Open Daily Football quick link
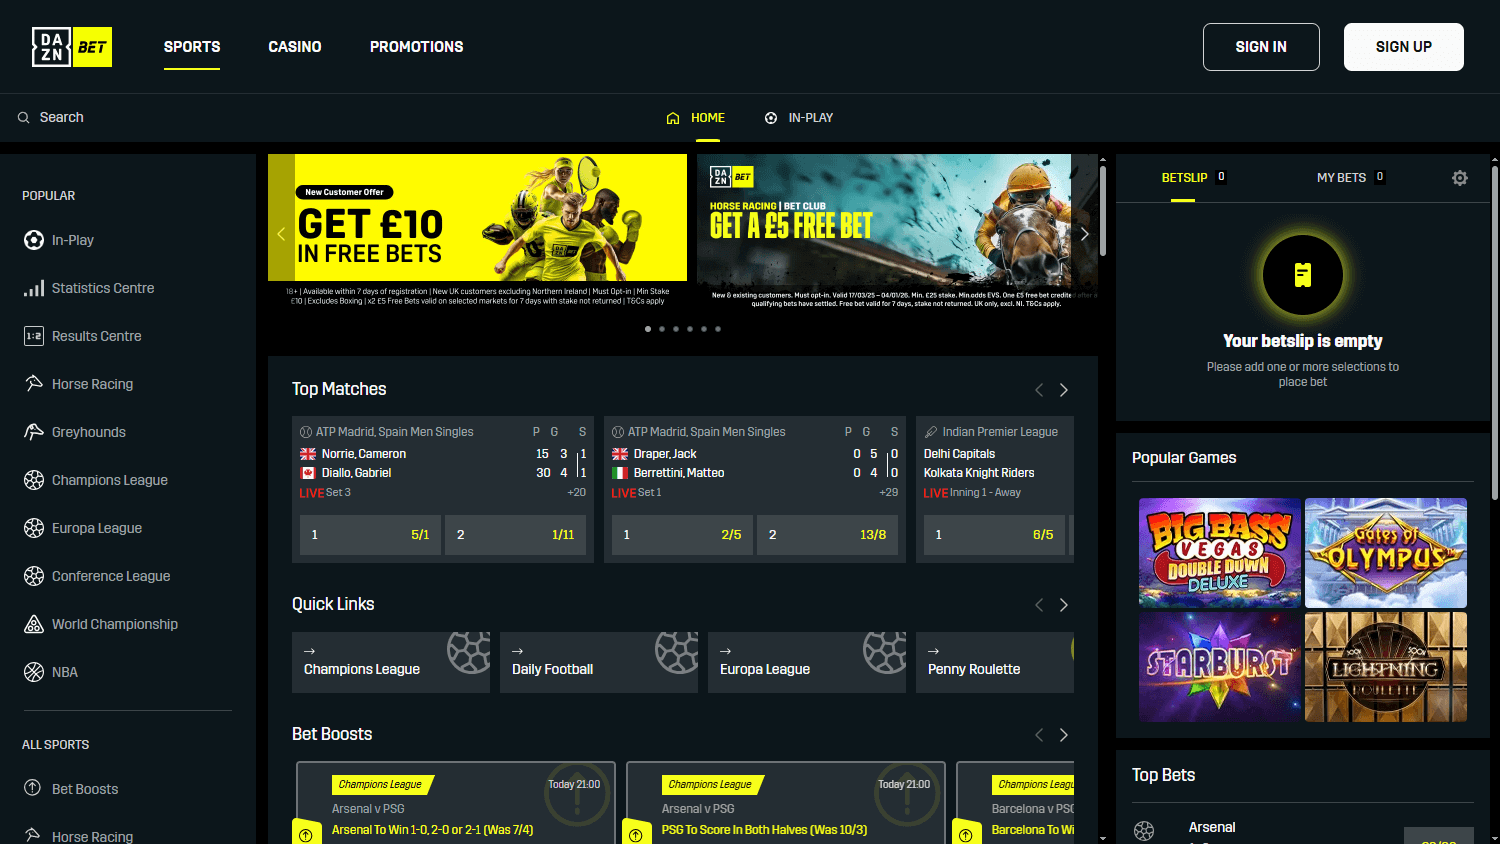The image size is (1500, 844). coord(599,662)
